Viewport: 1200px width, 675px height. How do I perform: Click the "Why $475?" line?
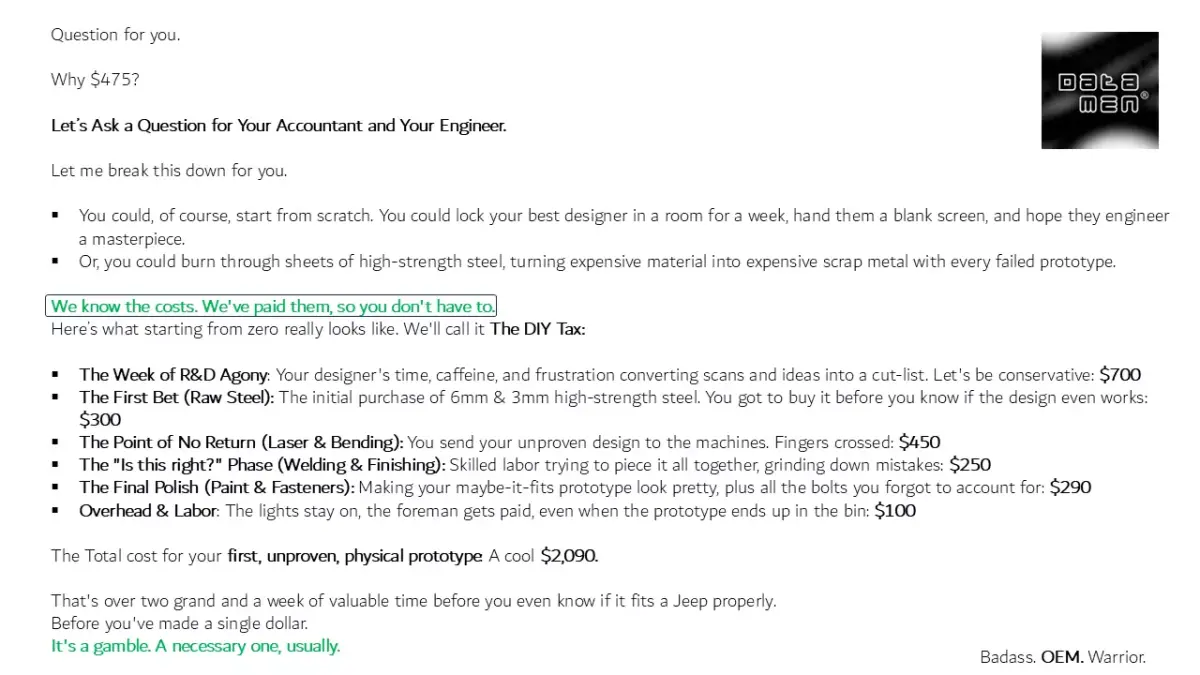click(x=95, y=79)
